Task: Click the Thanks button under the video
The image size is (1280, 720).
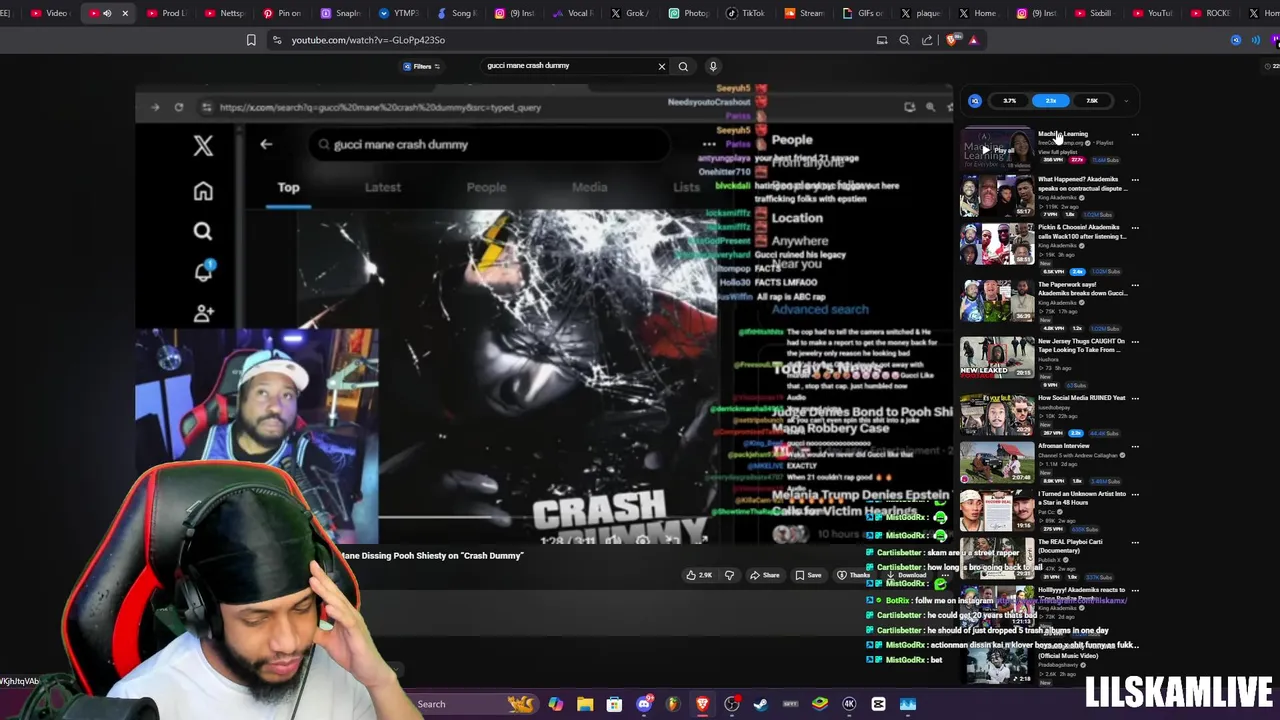Action: [854, 575]
